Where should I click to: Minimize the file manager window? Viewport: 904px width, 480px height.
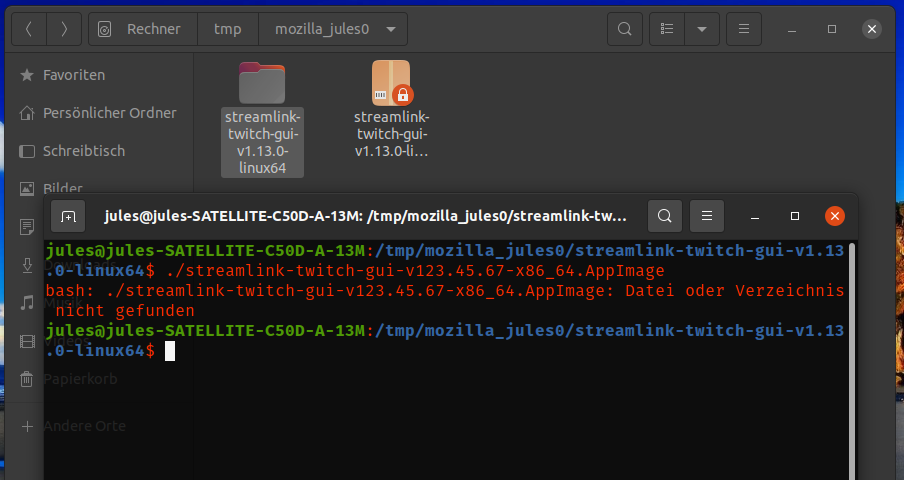click(792, 29)
